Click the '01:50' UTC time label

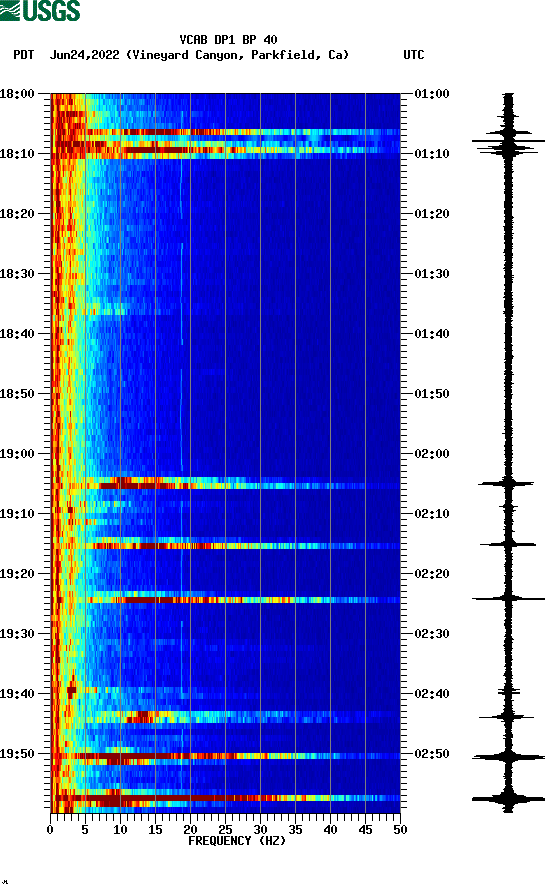click(x=432, y=394)
